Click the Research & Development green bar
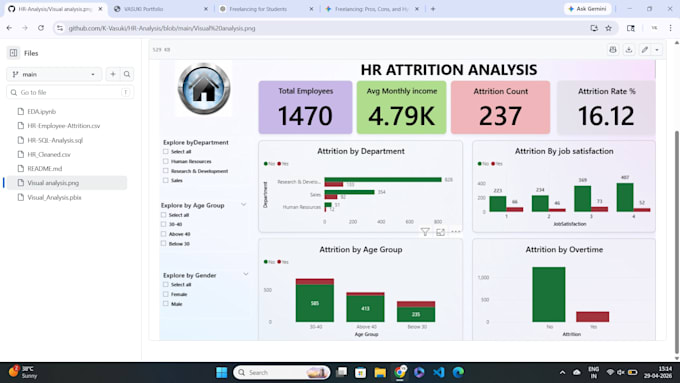Screen dimensions: 680x383 (383, 180)
